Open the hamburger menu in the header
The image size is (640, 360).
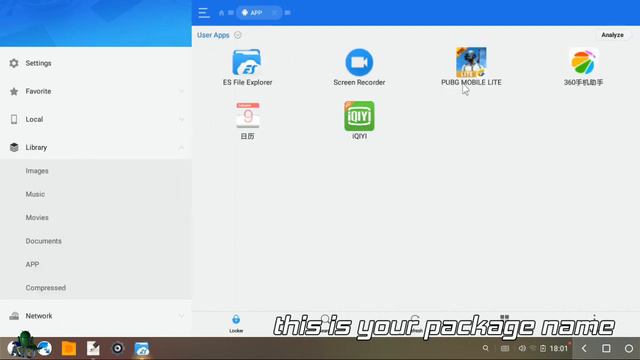[x=203, y=13]
